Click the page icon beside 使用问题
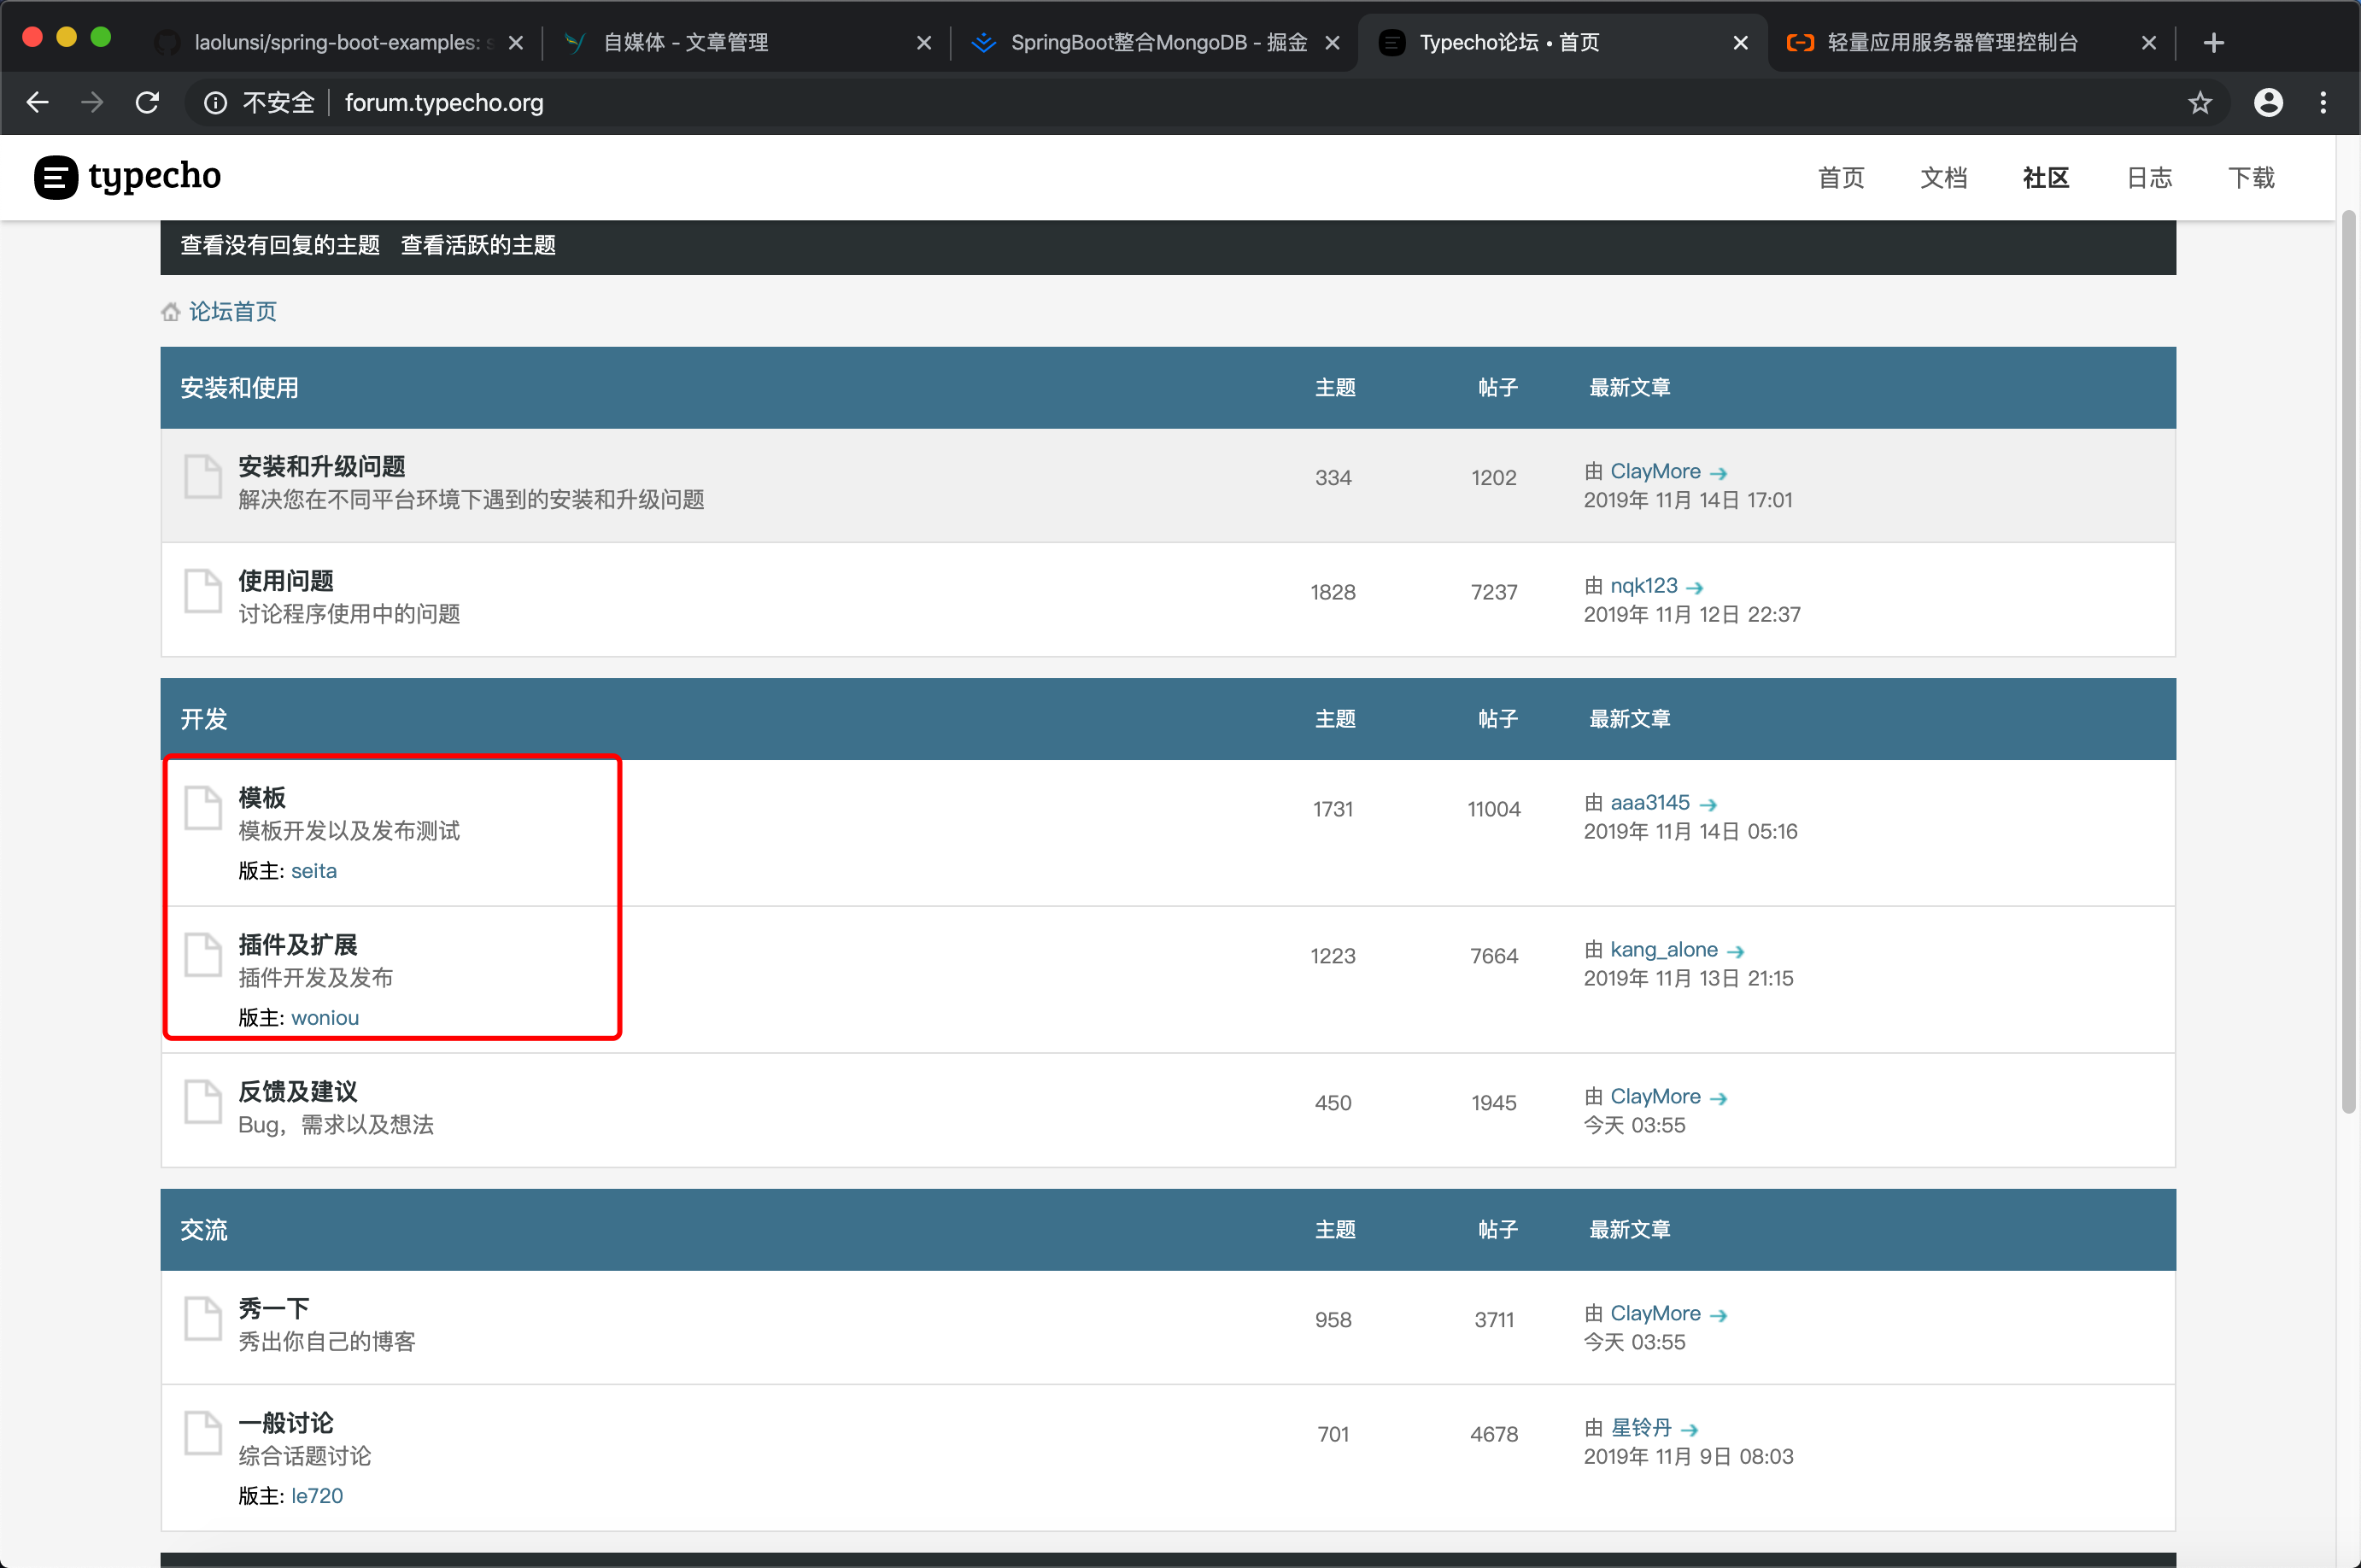 click(203, 592)
